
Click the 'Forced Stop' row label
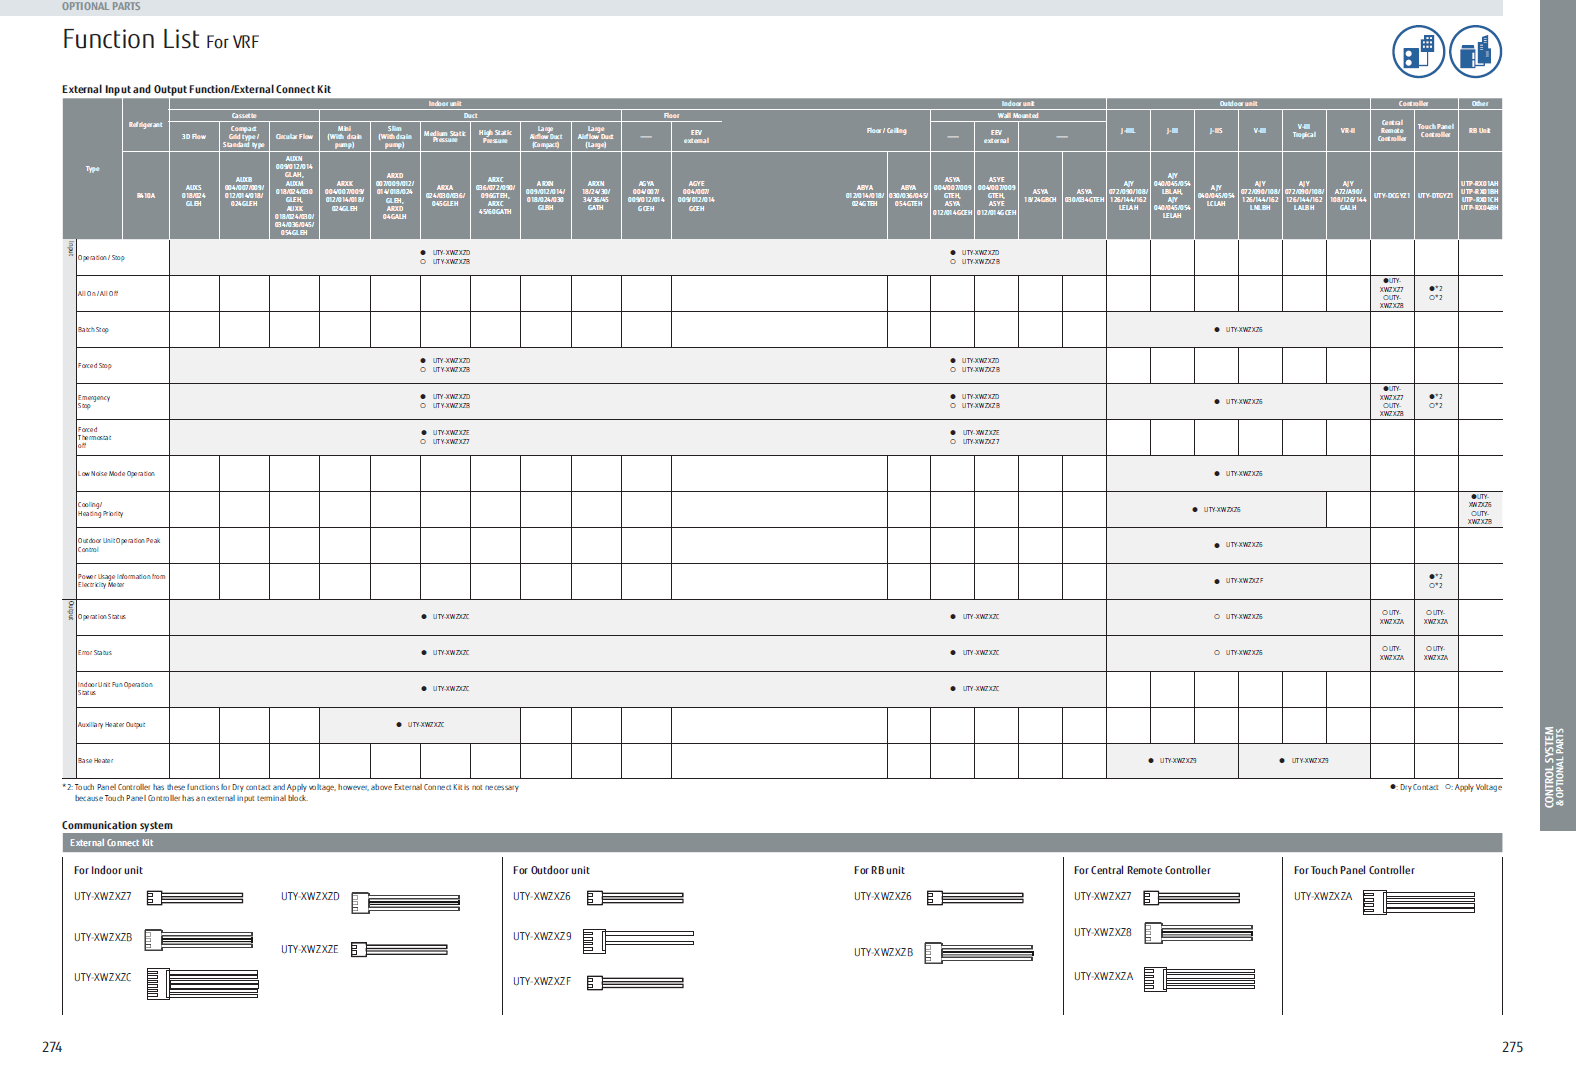coord(95,366)
